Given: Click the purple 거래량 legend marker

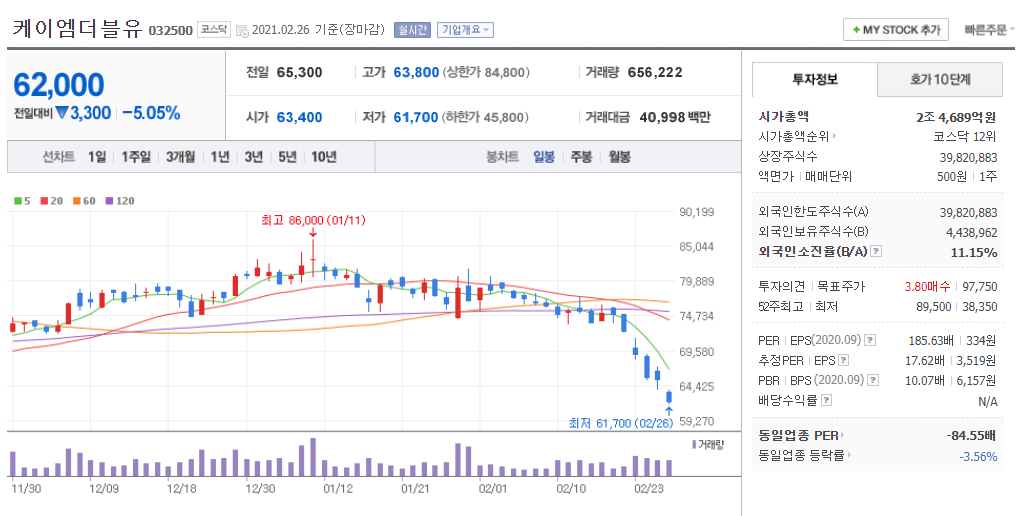Looking at the screenshot, I should point(694,445).
